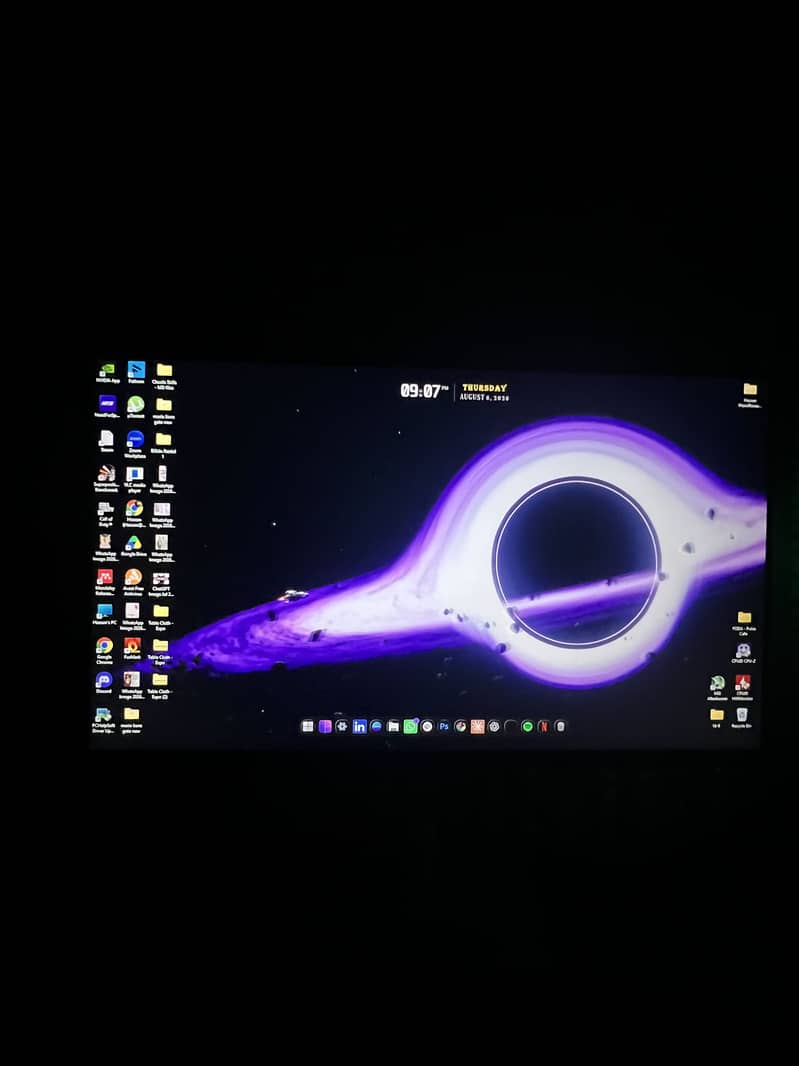Open the ChatGPT Image file on desktop
Image resolution: width=799 pixels, height=1066 pixels.
click(x=161, y=583)
